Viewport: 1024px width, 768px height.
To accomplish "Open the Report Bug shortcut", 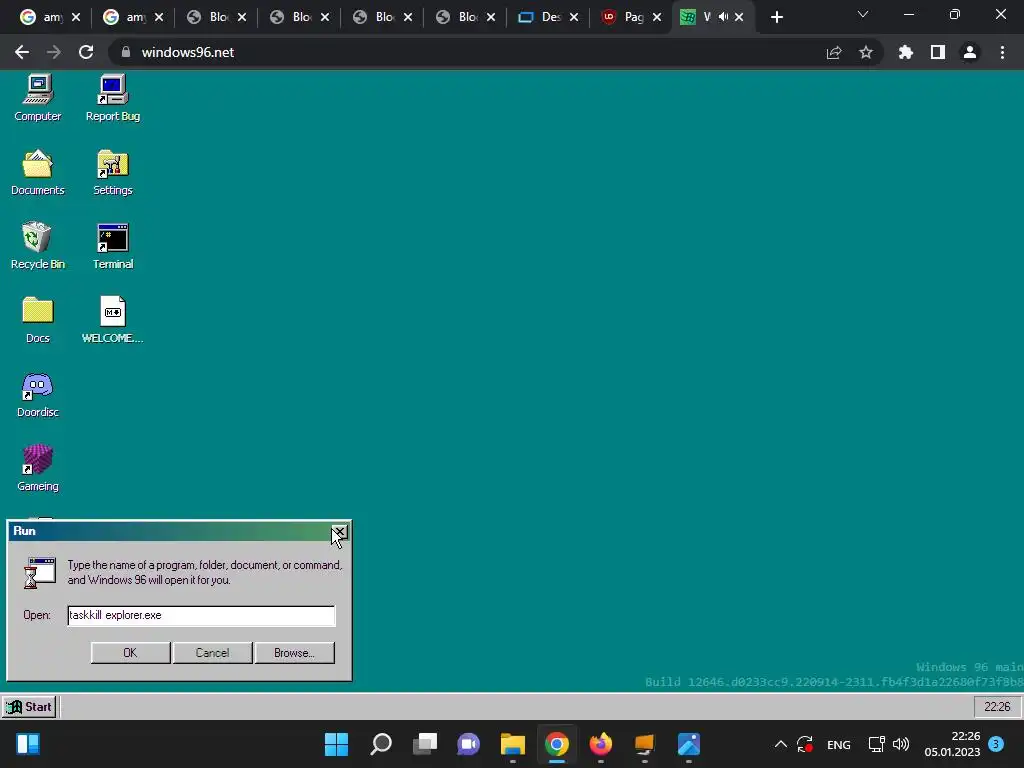I will tap(112, 98).
